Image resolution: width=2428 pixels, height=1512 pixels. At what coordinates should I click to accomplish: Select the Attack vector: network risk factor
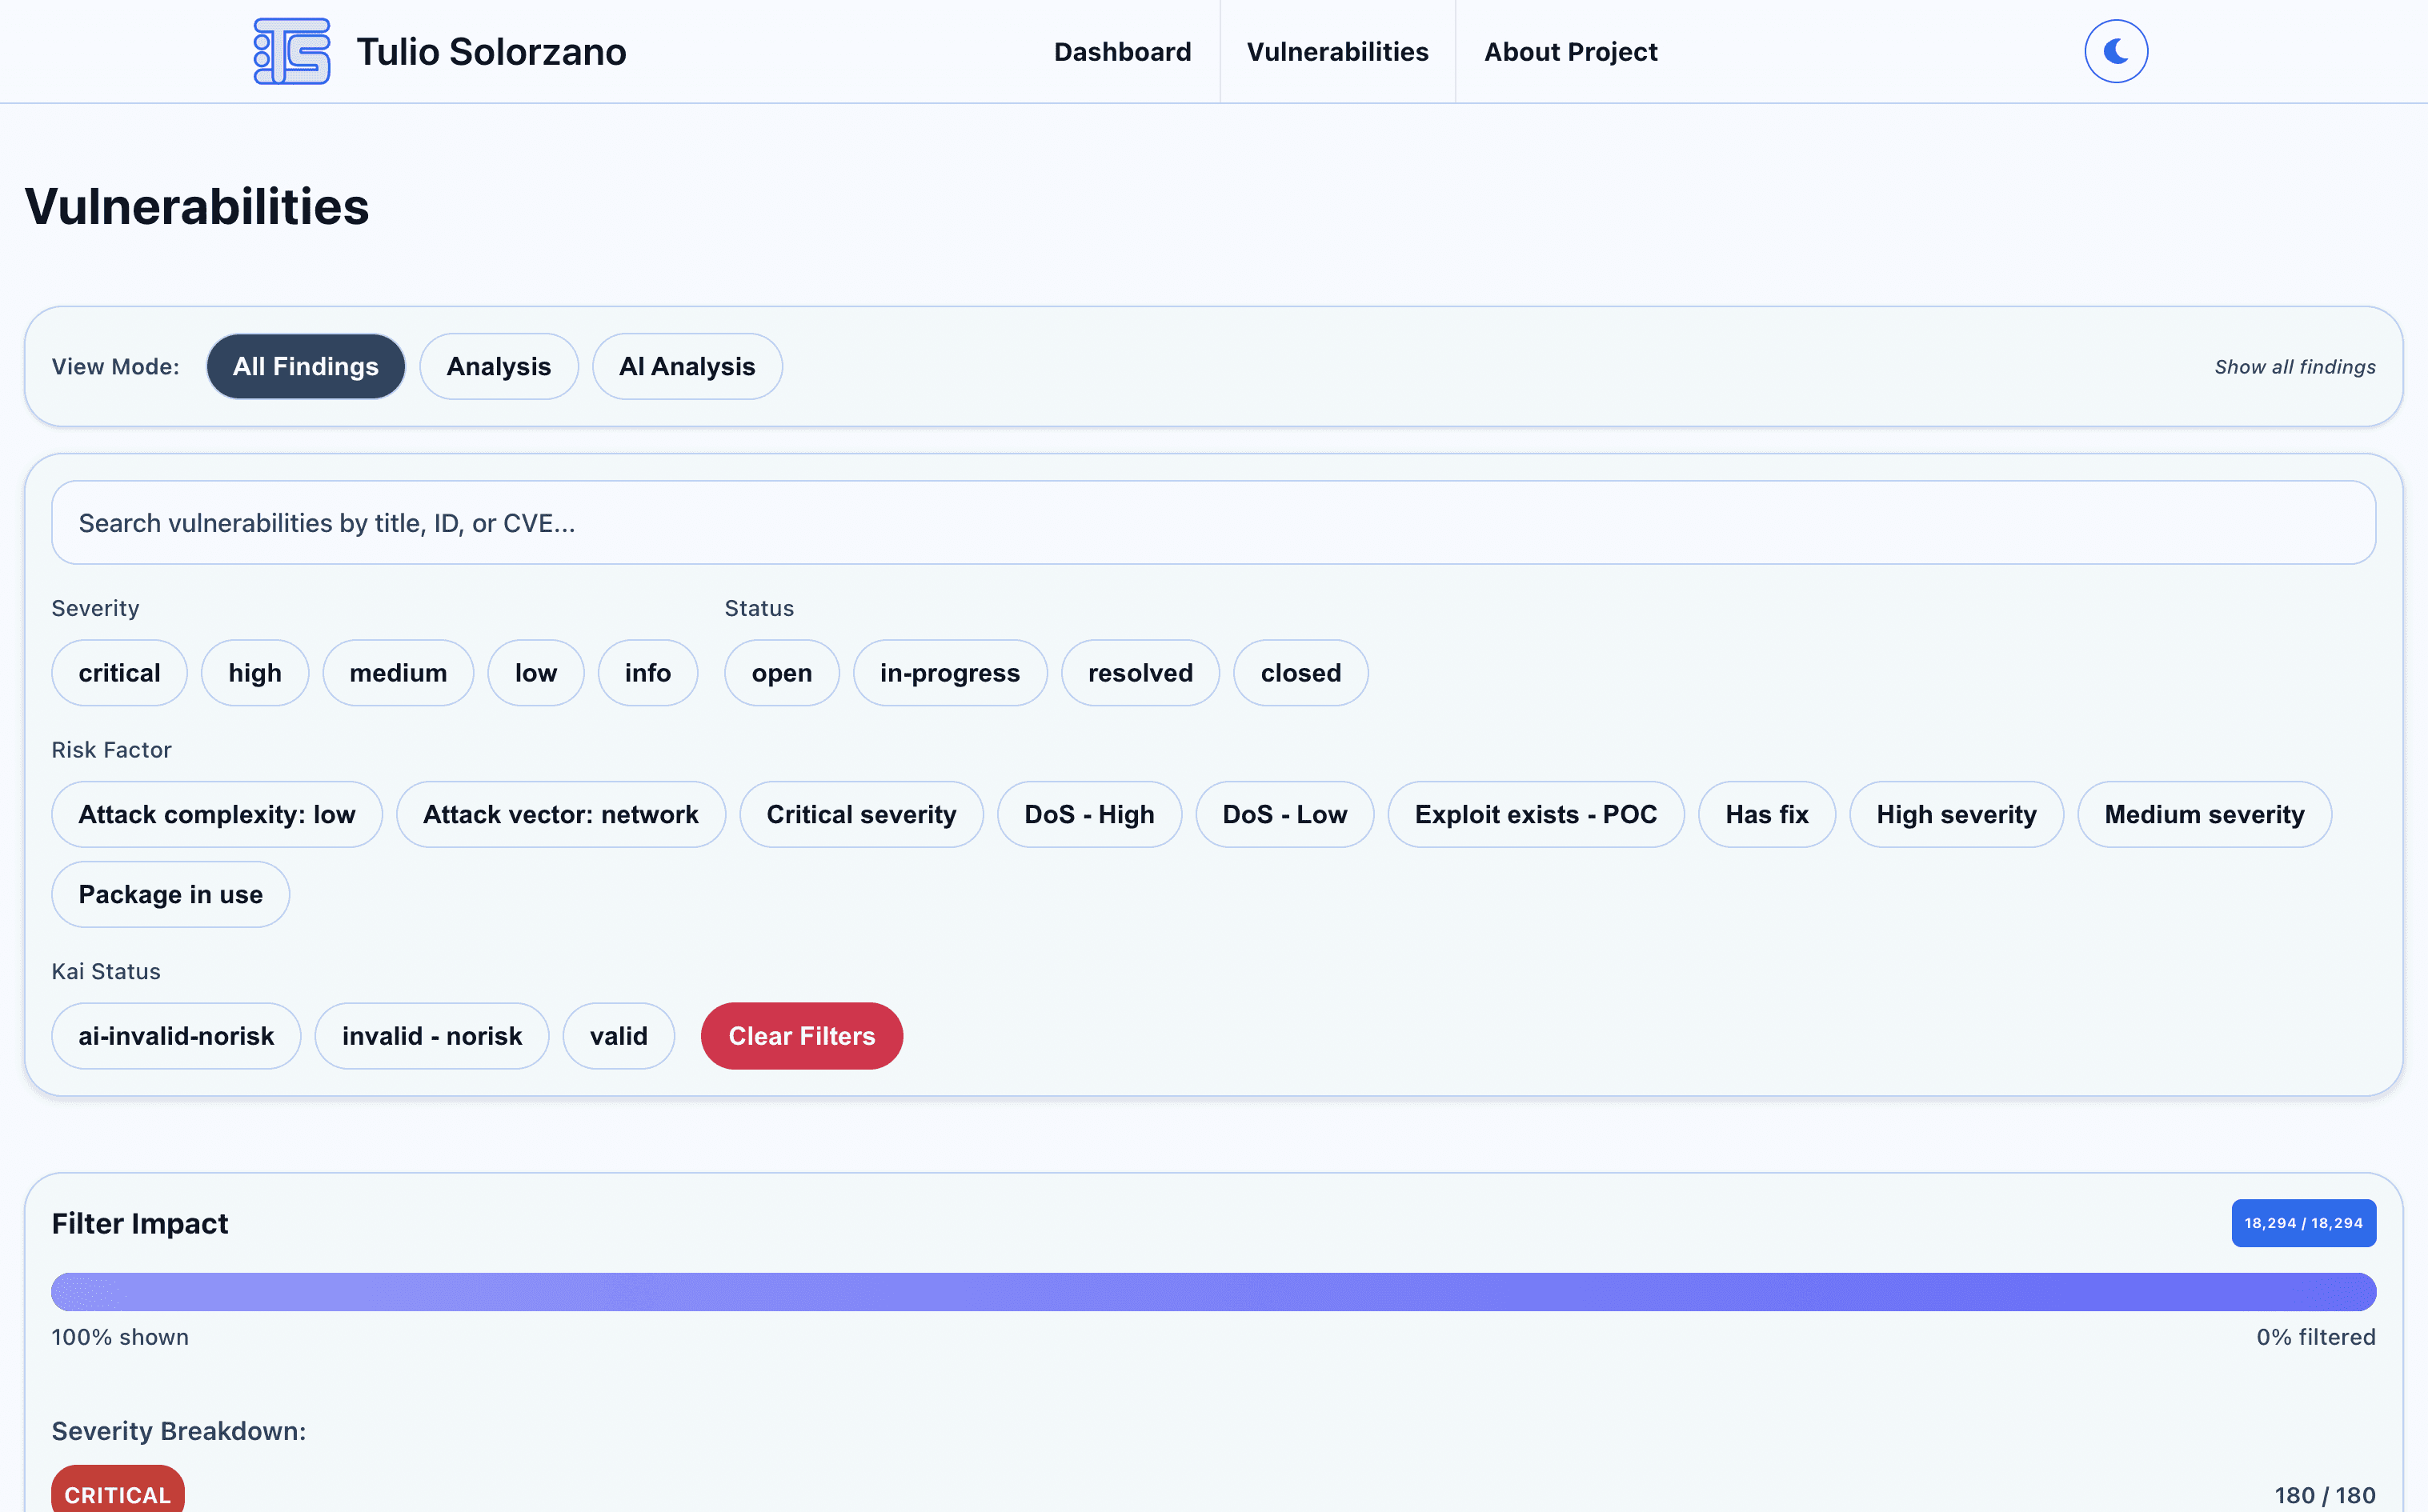click(x=560, y=814)
